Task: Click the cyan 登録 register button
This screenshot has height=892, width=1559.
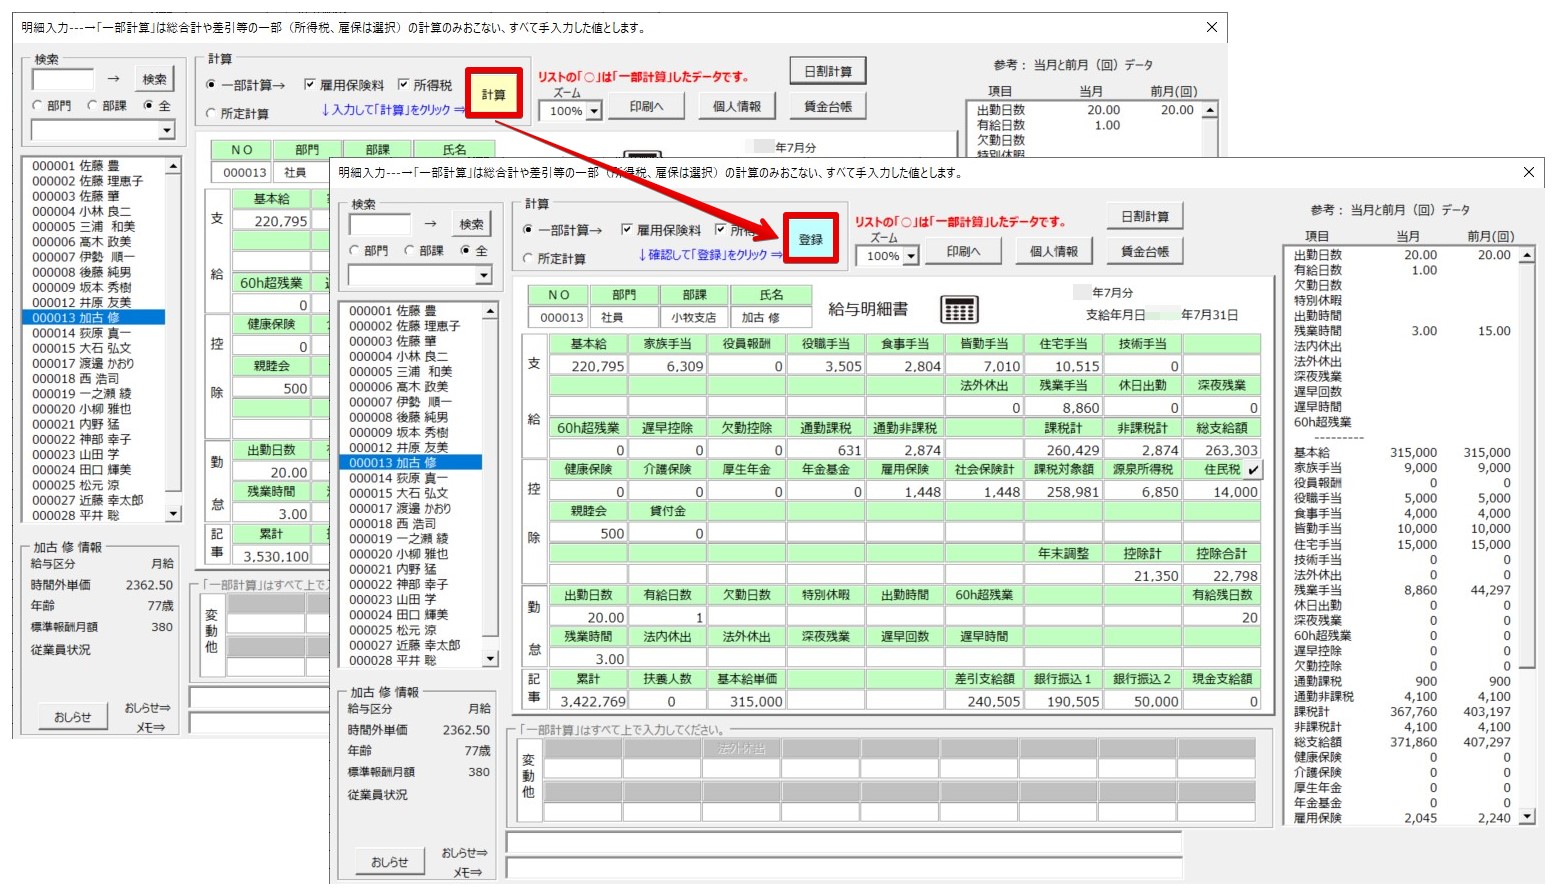Action: 810,239
